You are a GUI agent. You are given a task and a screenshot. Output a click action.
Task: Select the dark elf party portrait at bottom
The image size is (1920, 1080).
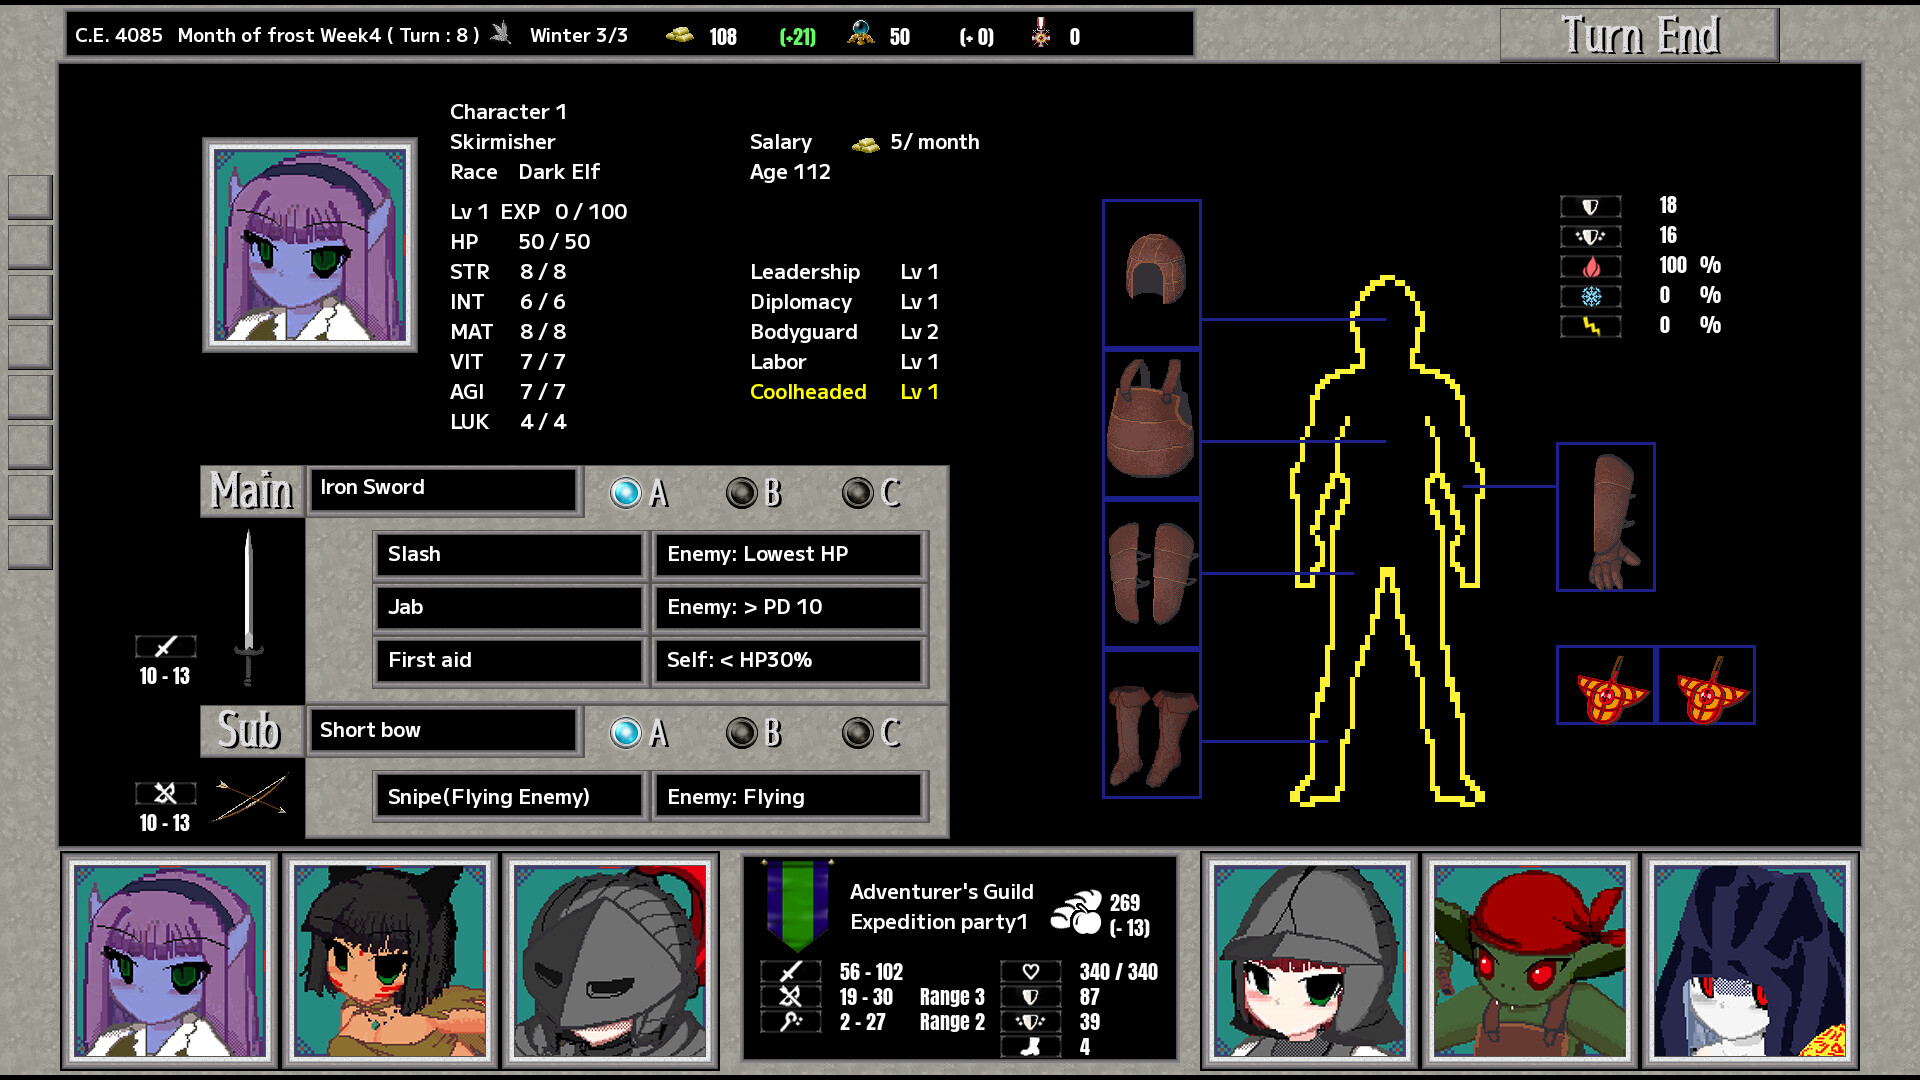170,961
